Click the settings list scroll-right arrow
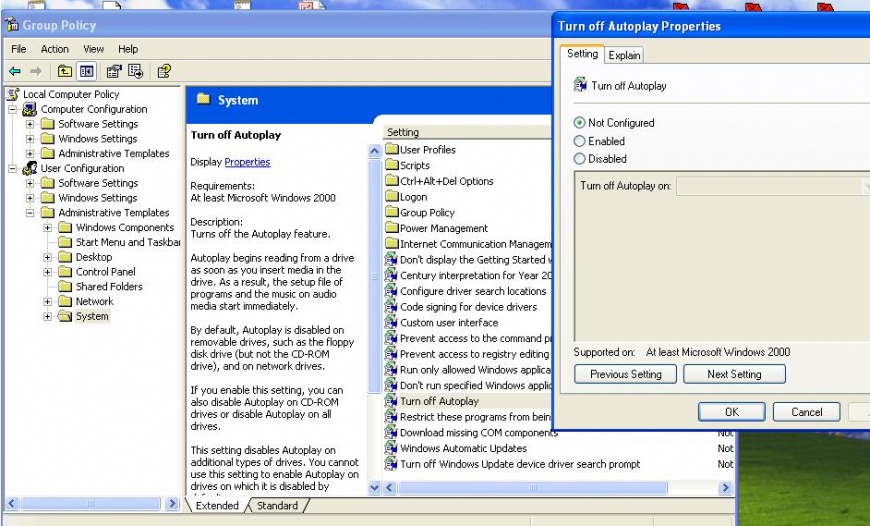870x526 pixels. click(725, 488)
